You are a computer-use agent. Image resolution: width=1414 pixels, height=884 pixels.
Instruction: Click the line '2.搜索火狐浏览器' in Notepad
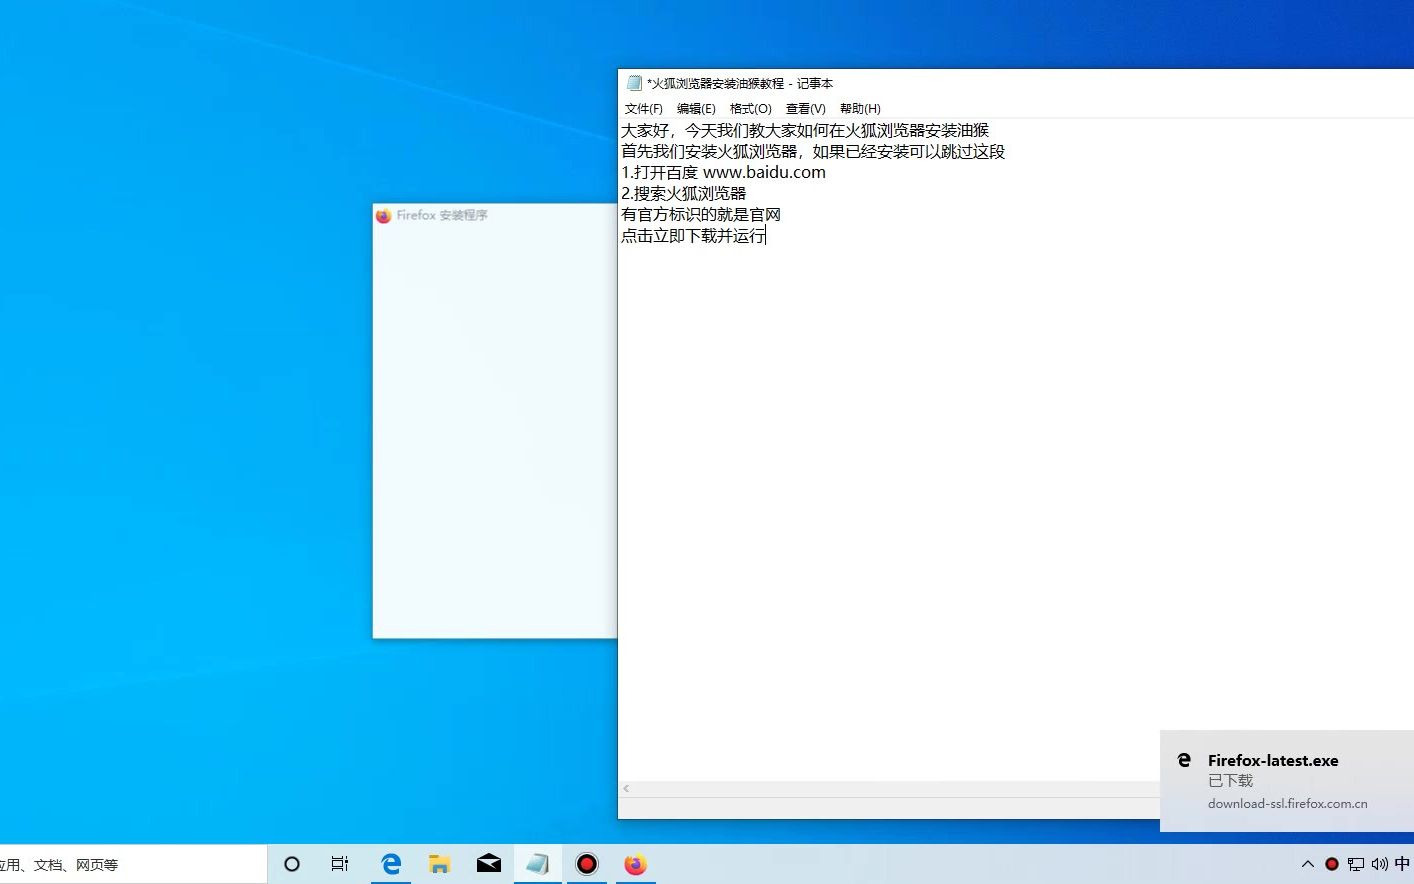[x=683, y=193]
